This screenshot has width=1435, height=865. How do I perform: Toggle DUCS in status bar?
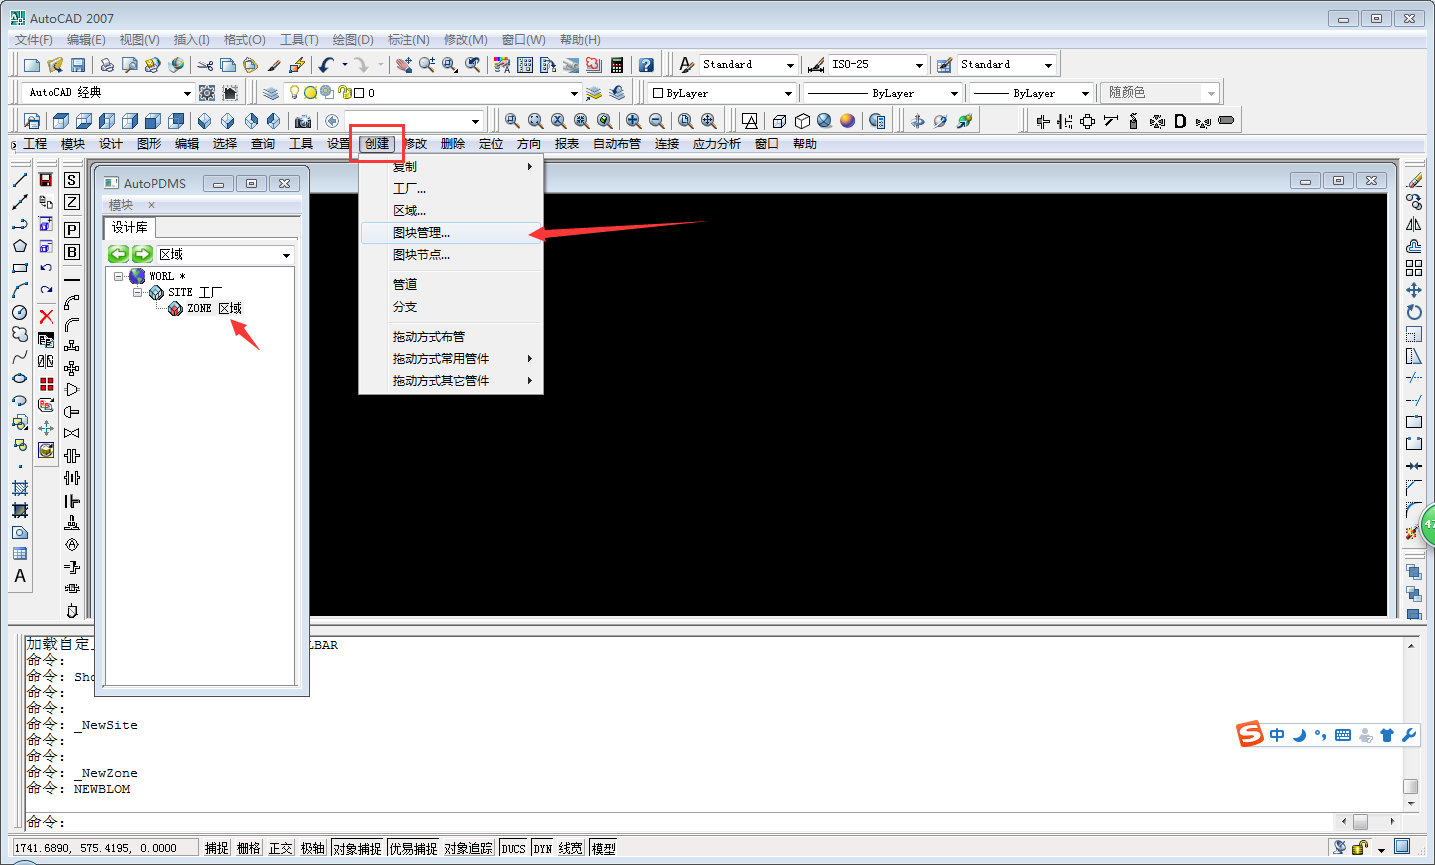click(514, 848)
